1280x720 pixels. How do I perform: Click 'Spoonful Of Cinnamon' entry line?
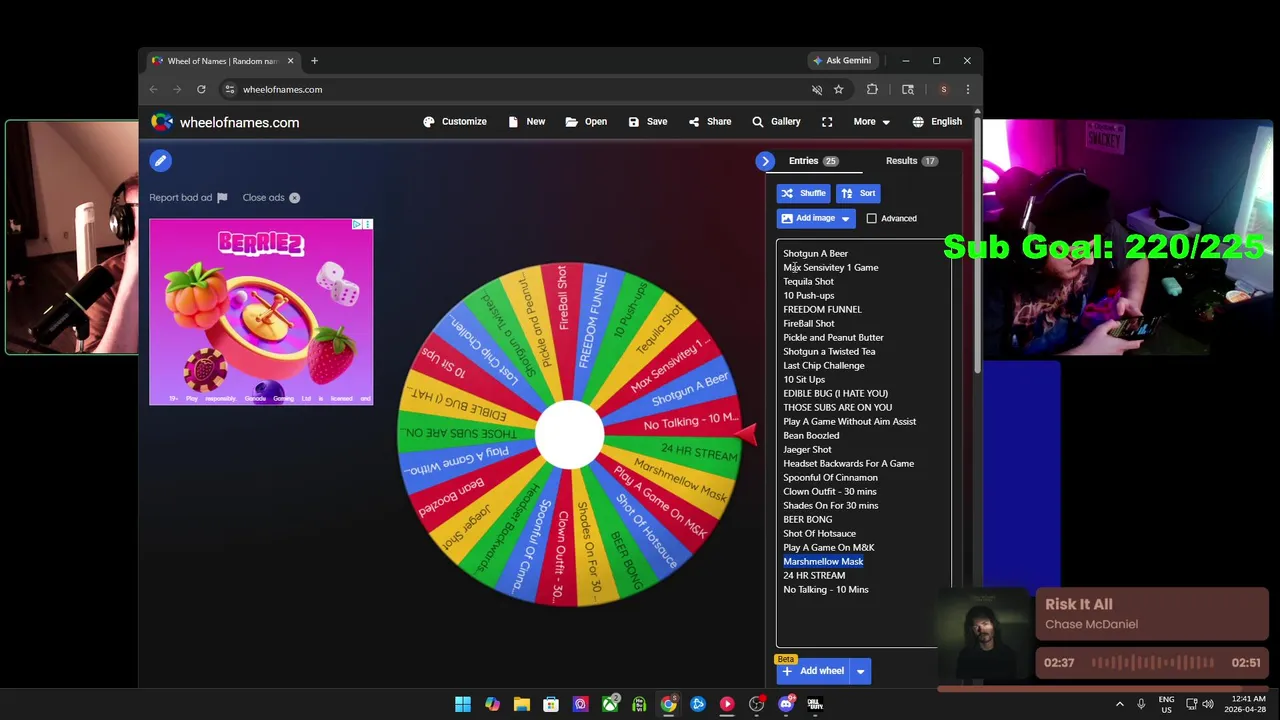click(830, 478)
